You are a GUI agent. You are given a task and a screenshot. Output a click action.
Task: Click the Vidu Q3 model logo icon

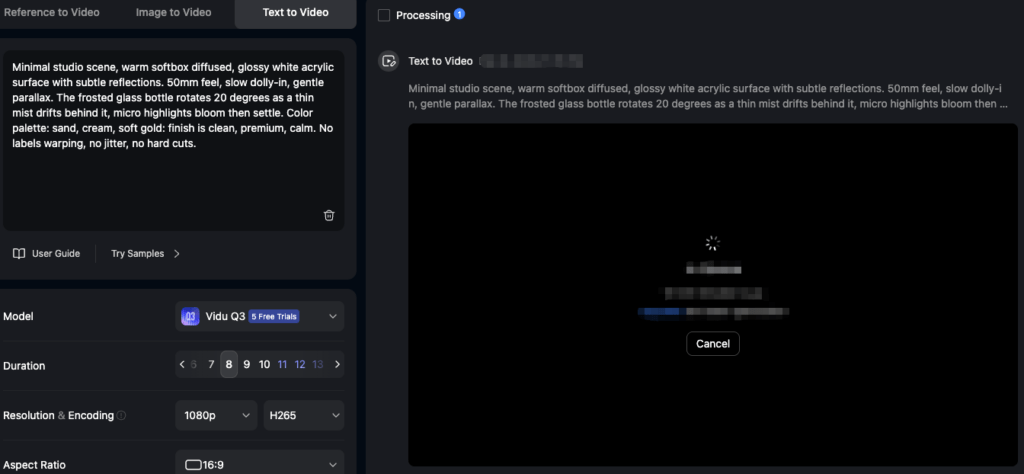[190, 317]
